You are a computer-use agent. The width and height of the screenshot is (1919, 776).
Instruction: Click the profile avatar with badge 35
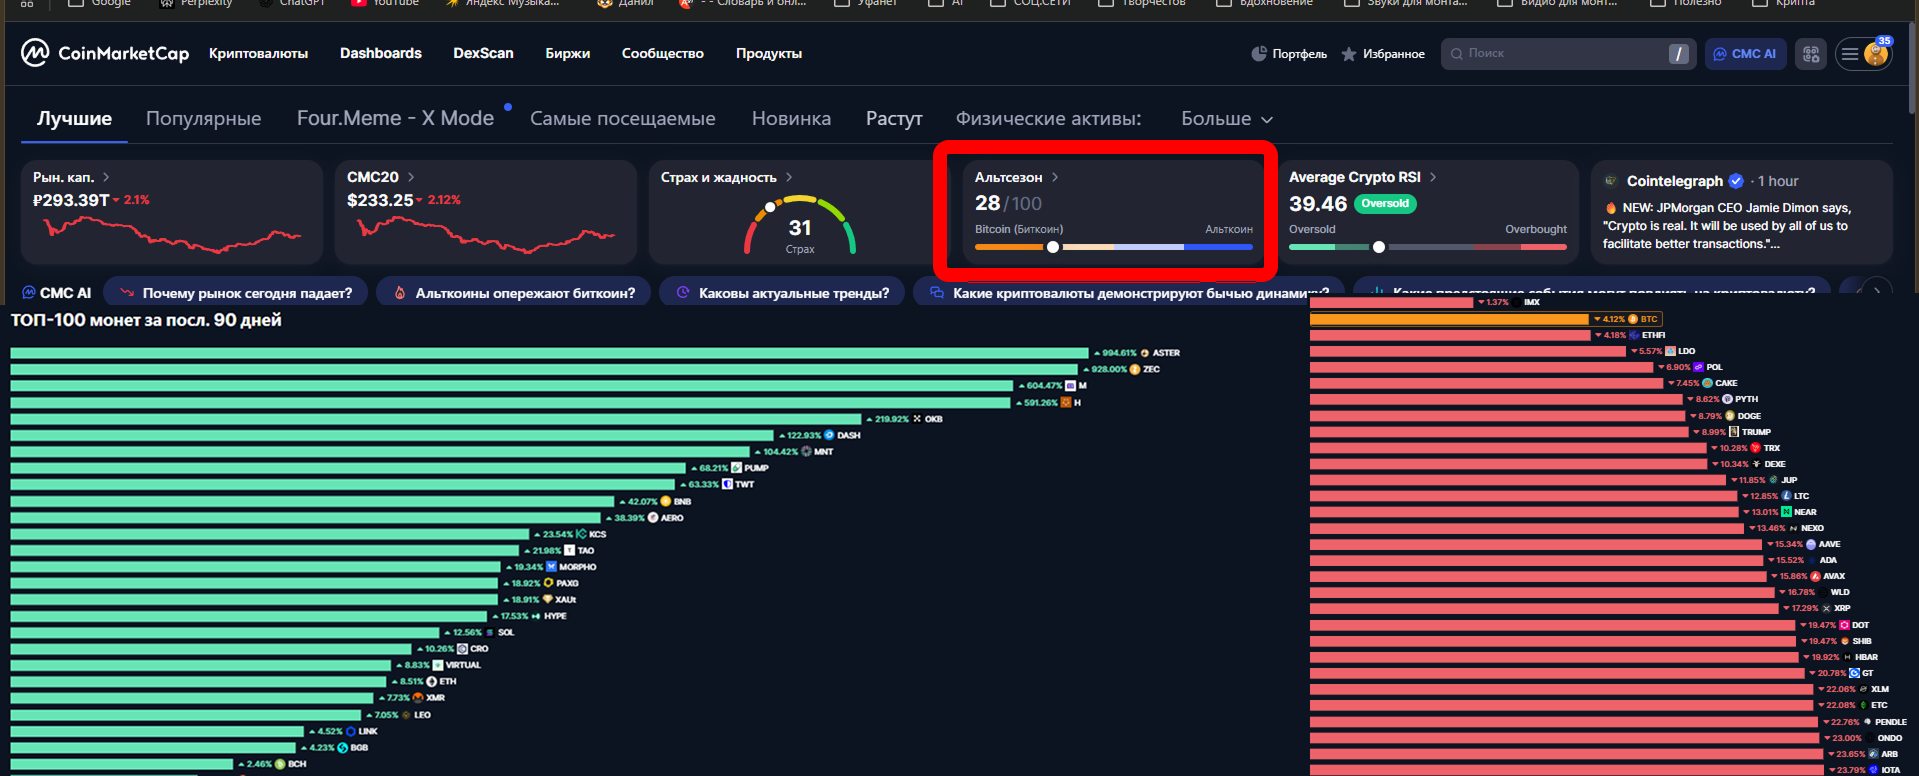pos(1876,54)
